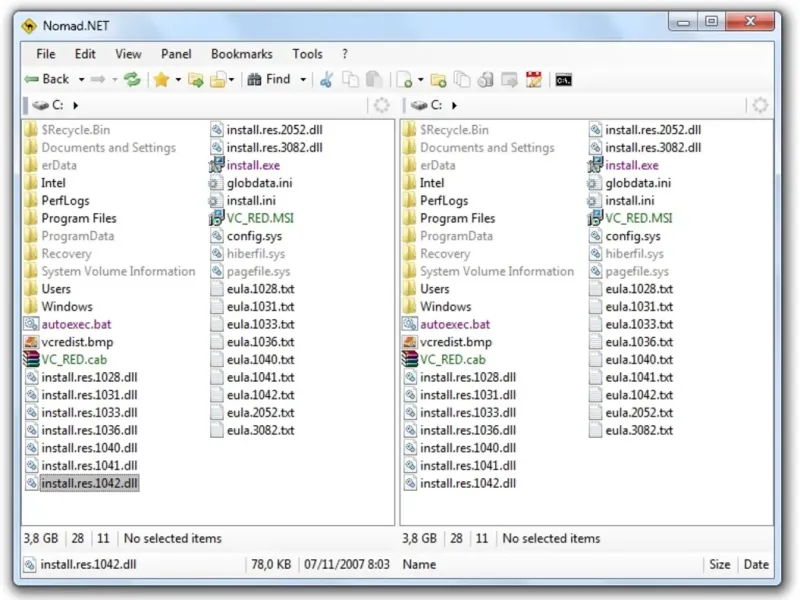Open the Edit menu
The image size is (800, 600).
point(85,54)
